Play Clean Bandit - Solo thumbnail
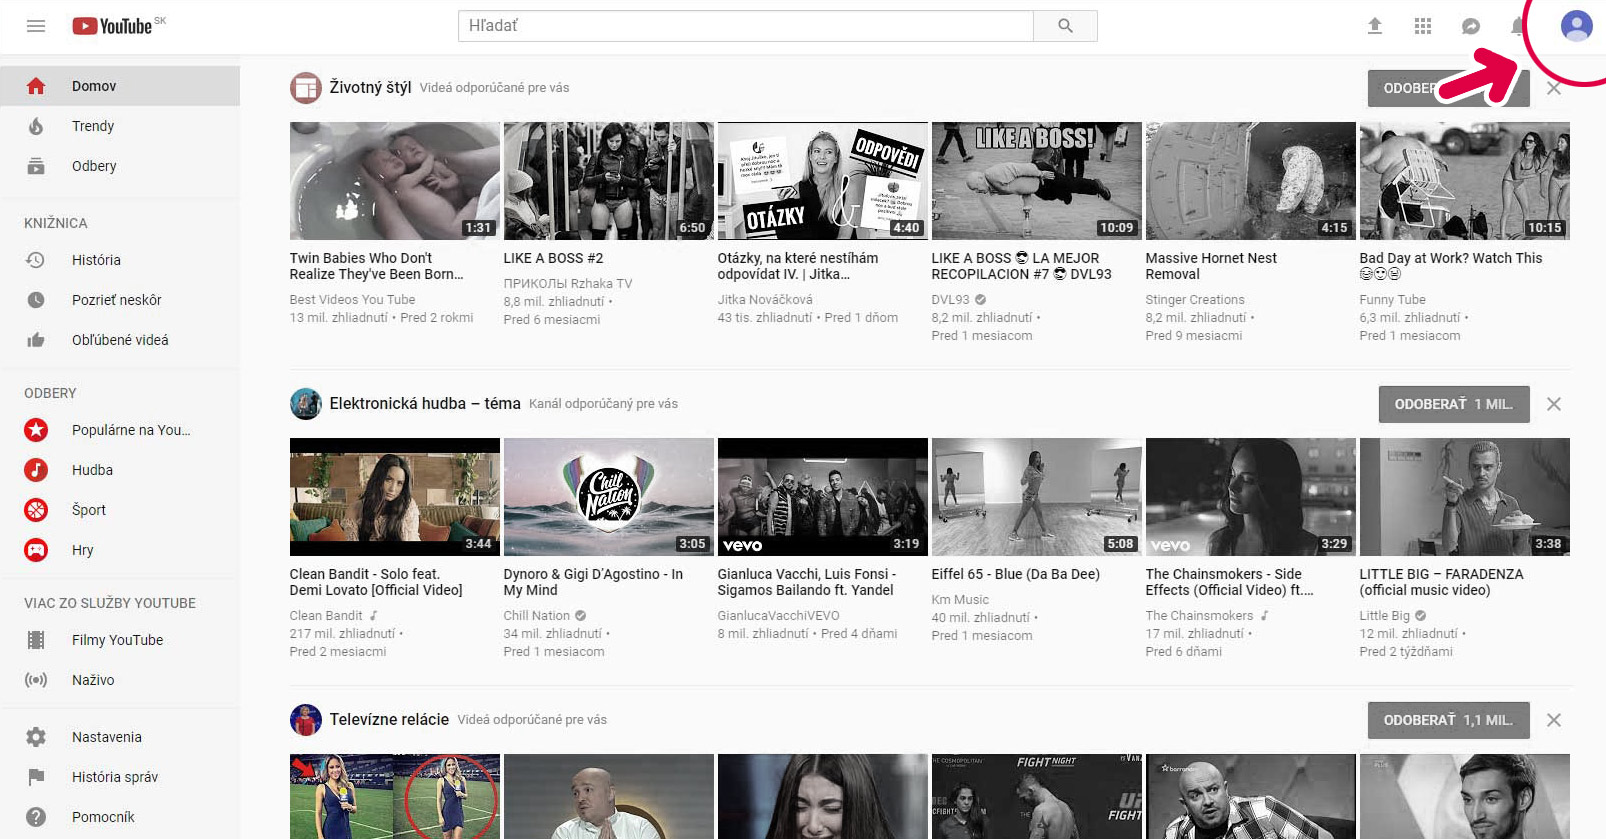 pos(395,497)
